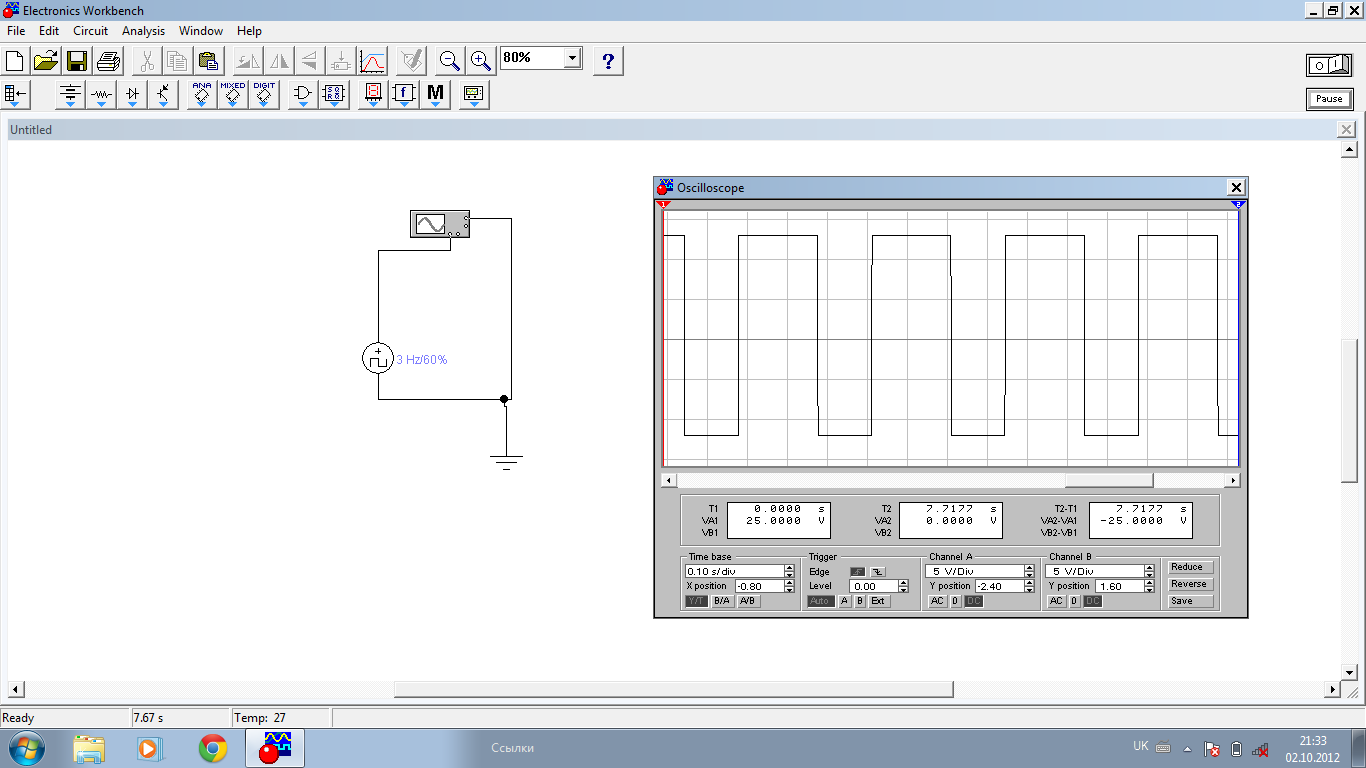The width and height of the screenshot is (1366, 768).
Task: Click the oscilloscope waveform horizontal scrollbar thumb
Action: (x=1109, y=481)
